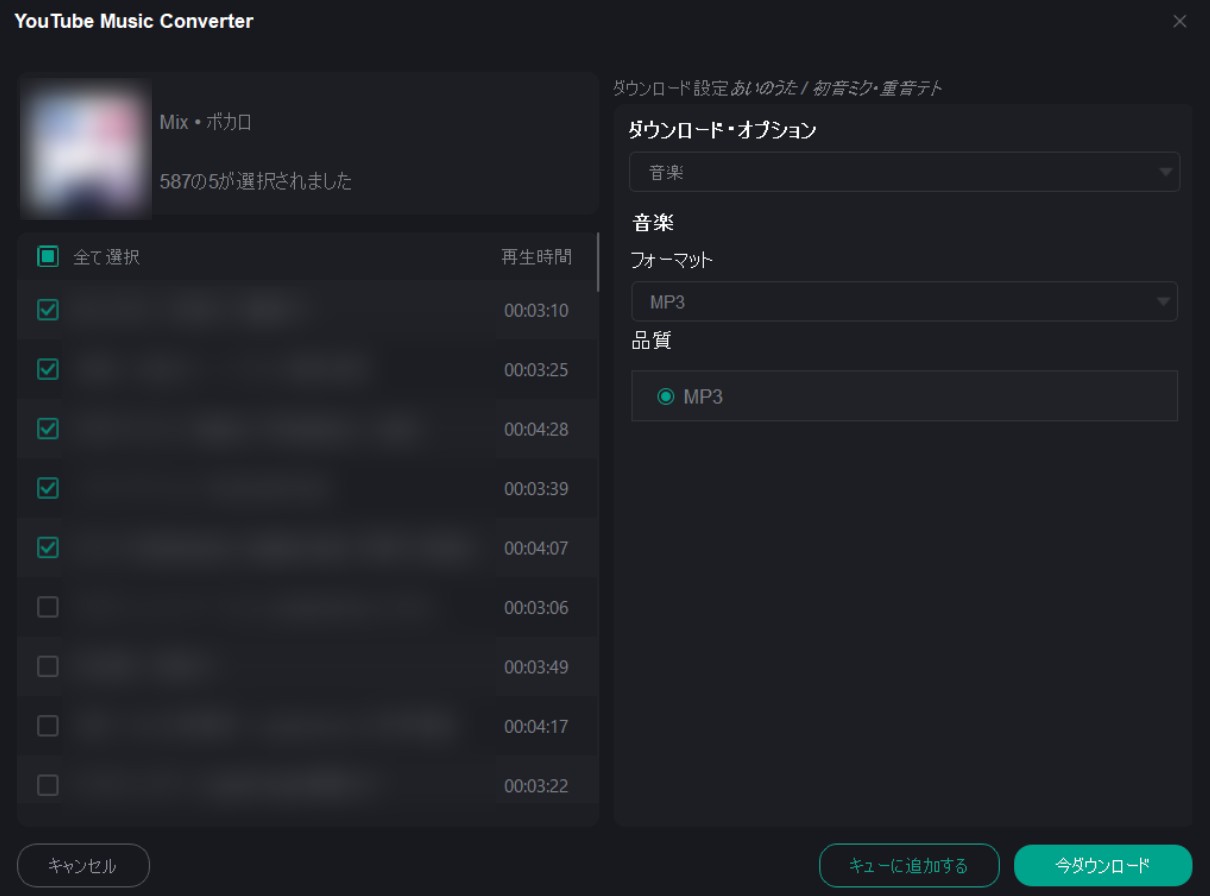1210x896 pixels.
Task: Check the track lasting 00:03:22
Action: (x=47, y=785)
